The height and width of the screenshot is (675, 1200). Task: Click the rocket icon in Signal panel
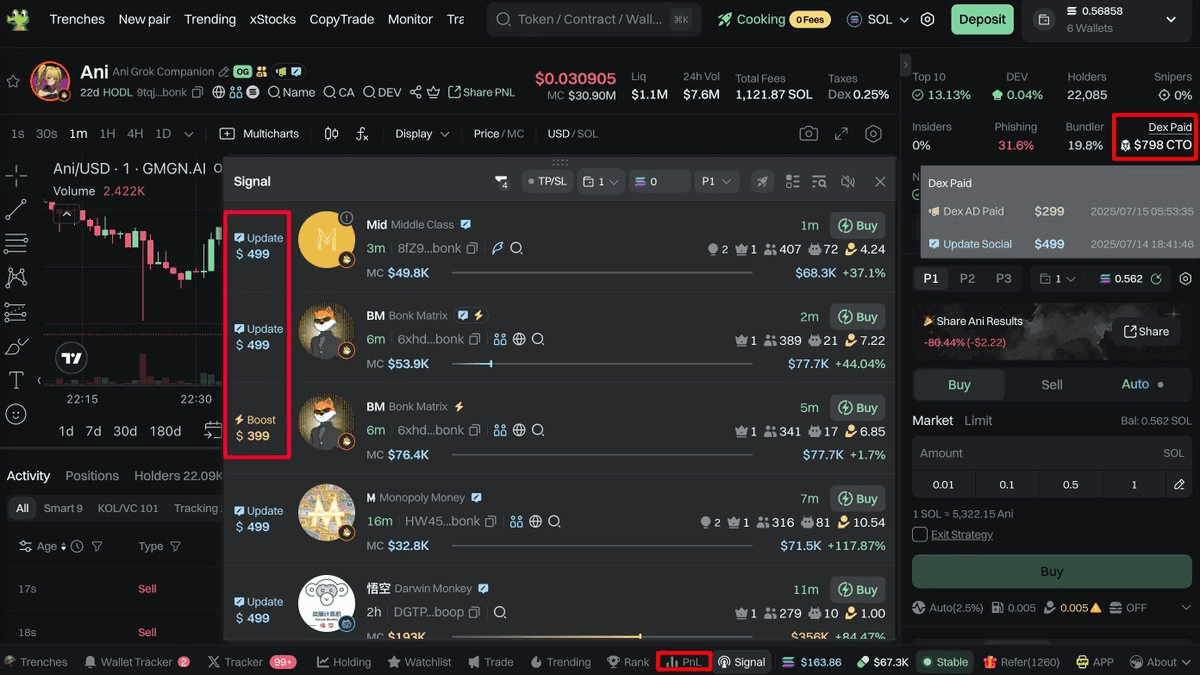(x=763, y=182)
